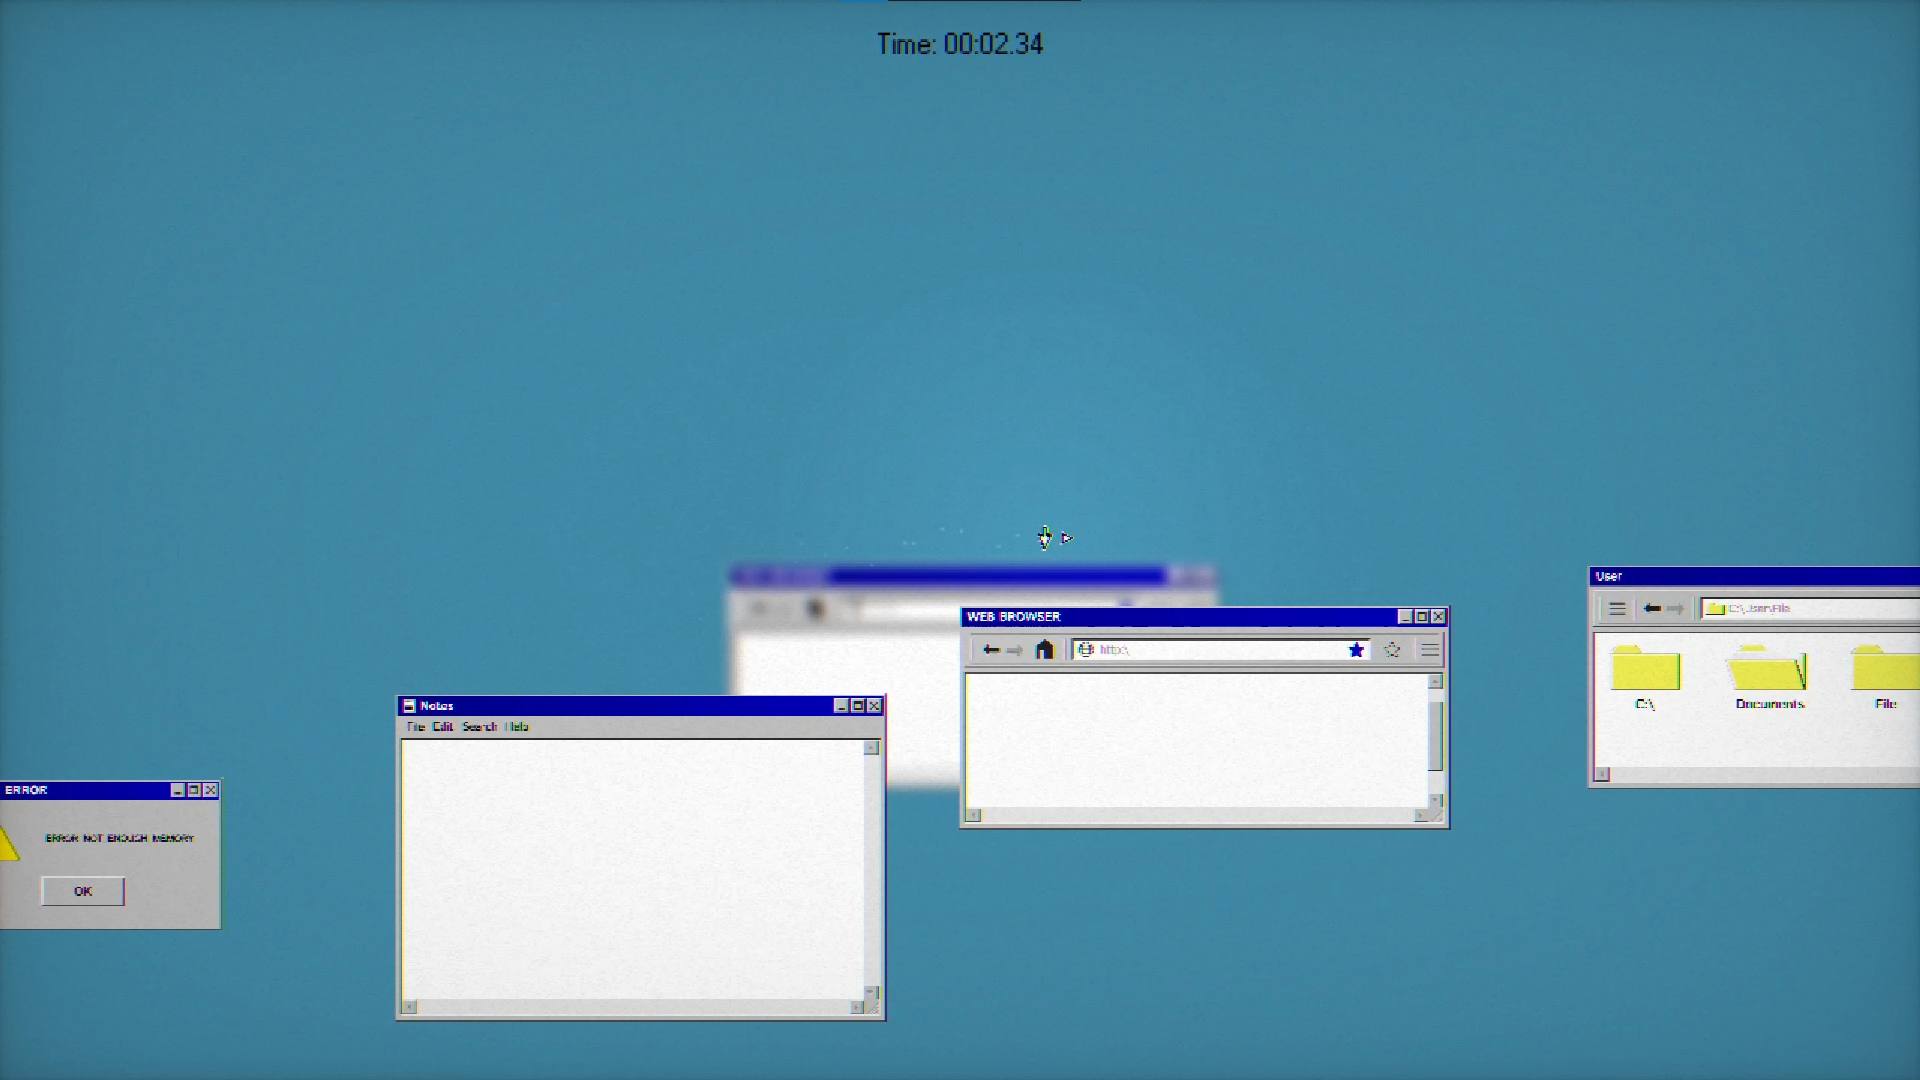The height and width of the screenshot is (1080, 1920).
Task: Click inside the Notes text area
Action: [x=632, y=868]
